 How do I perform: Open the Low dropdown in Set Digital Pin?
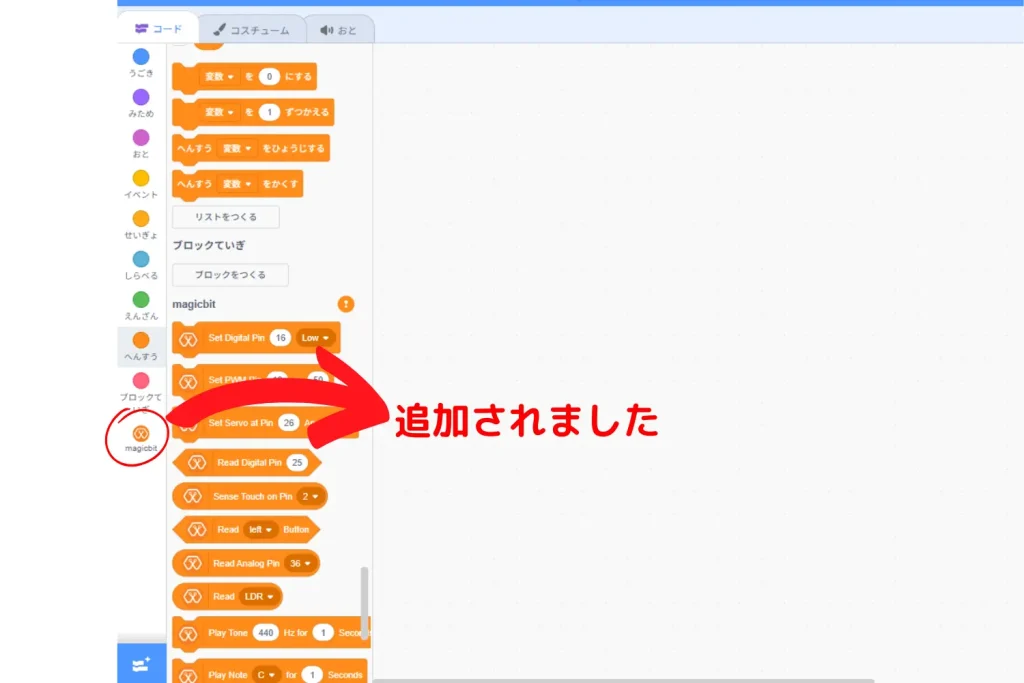tap(316, 338)
